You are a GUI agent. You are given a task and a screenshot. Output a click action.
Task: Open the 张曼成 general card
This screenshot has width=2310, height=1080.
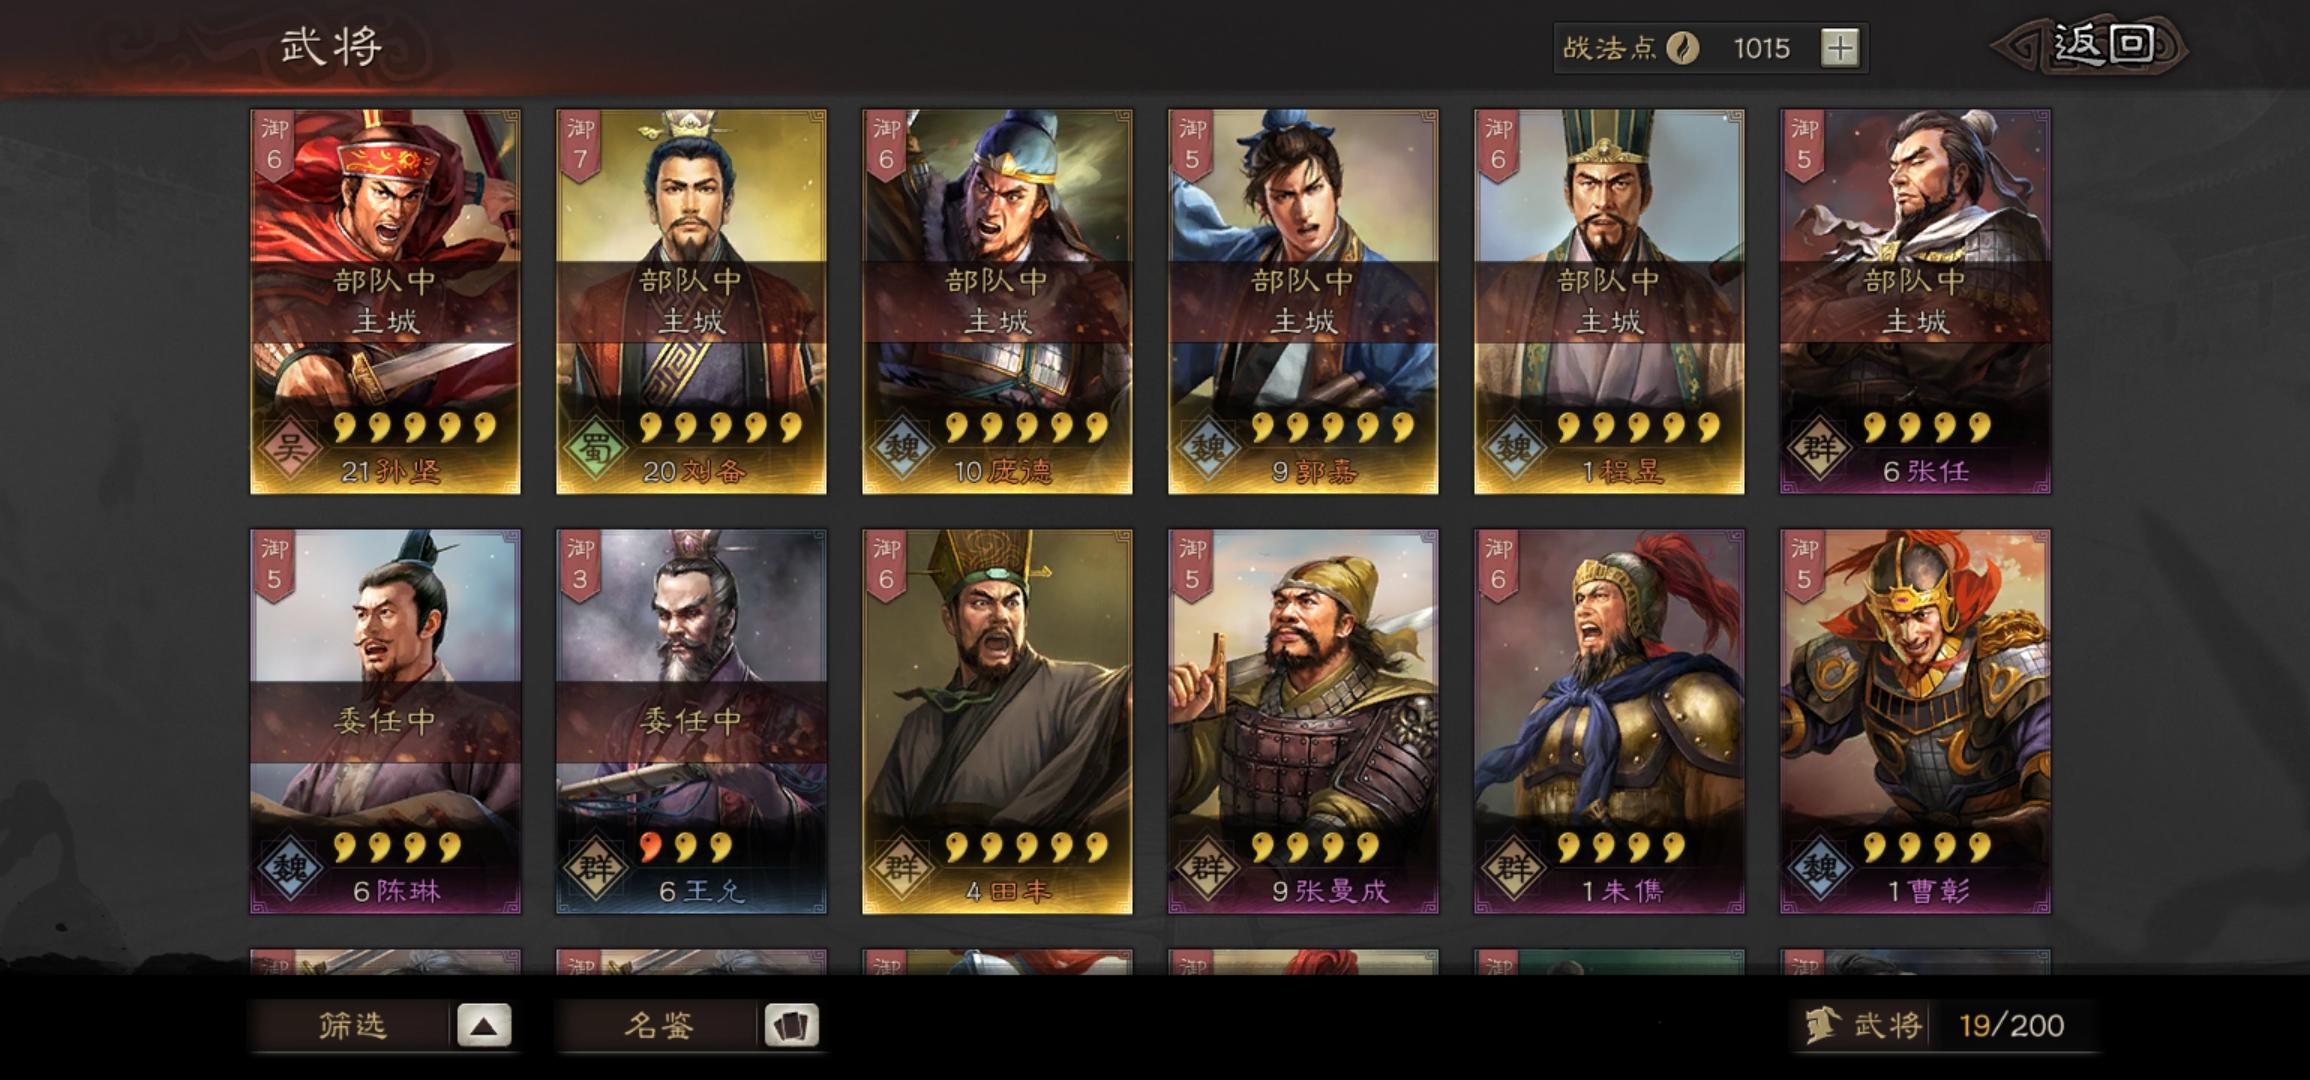point(1303,721)
